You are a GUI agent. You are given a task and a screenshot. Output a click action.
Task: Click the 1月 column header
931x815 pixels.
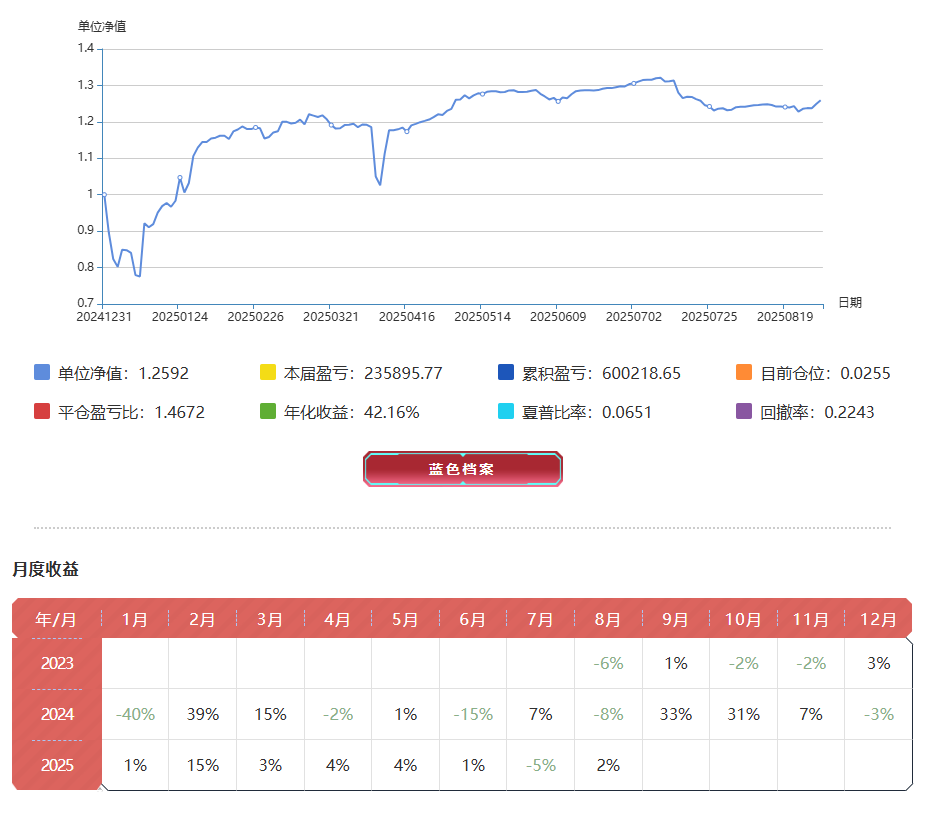click(x=135, y=619)
